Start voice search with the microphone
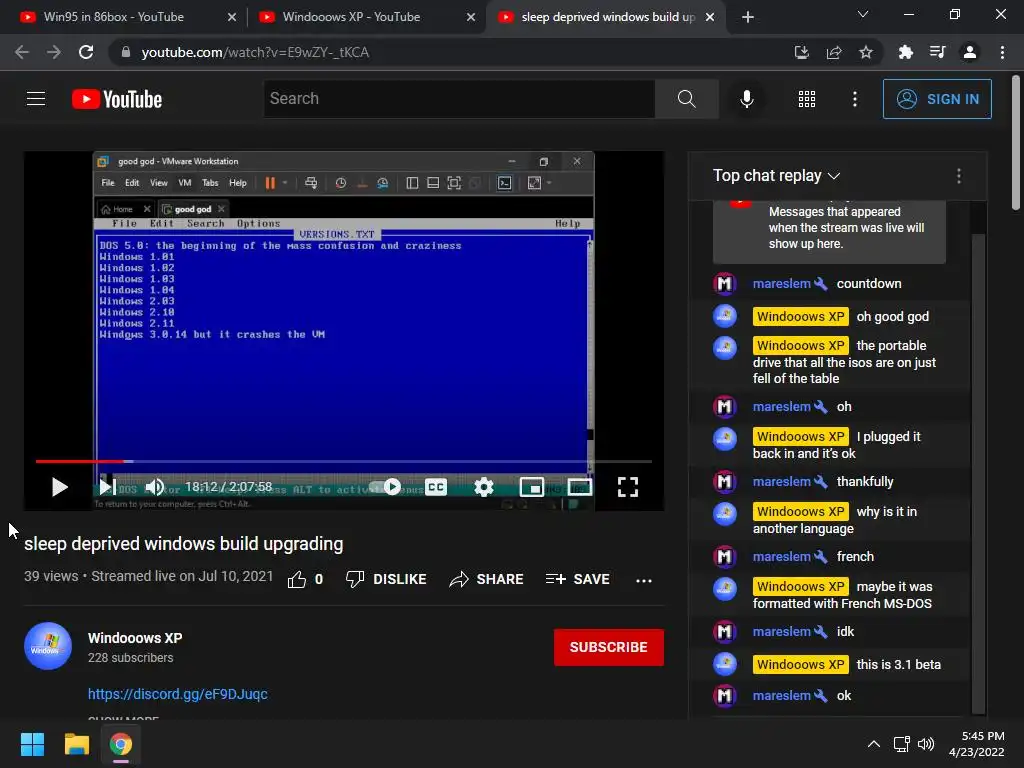1024x768 pixels. click(747, 99)
